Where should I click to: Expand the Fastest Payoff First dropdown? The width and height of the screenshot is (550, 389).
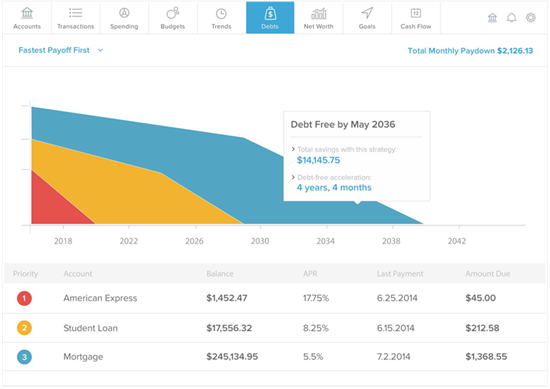point(61,50)
